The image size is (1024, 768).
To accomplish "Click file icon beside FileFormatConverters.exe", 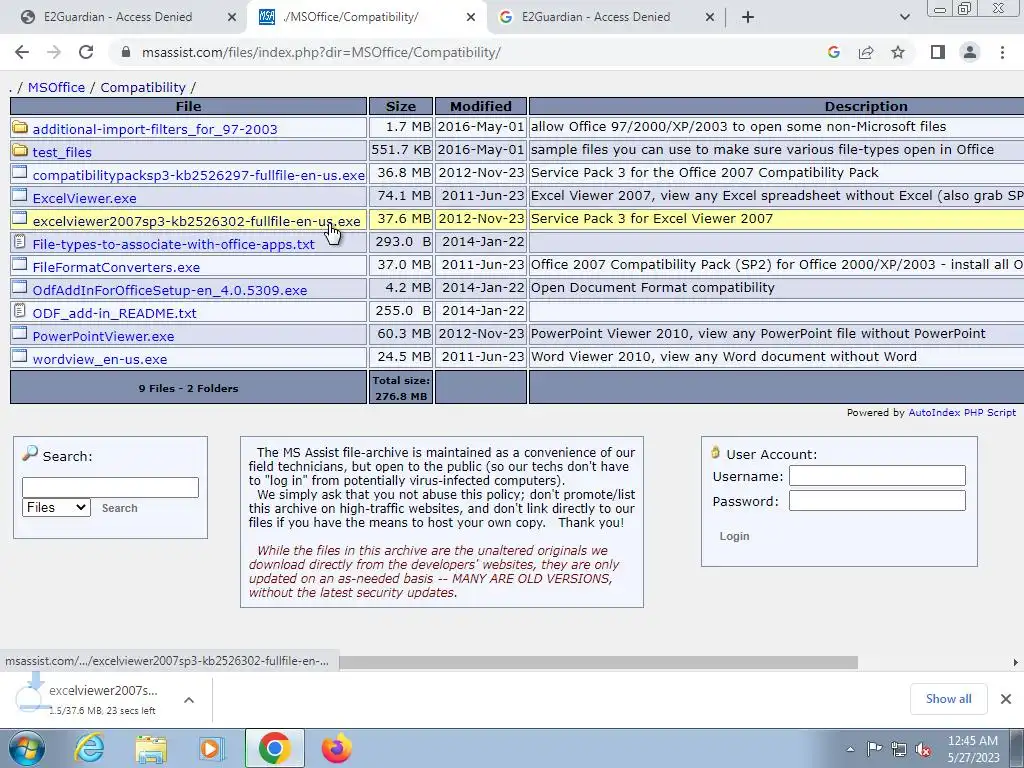I will point(20,265).
